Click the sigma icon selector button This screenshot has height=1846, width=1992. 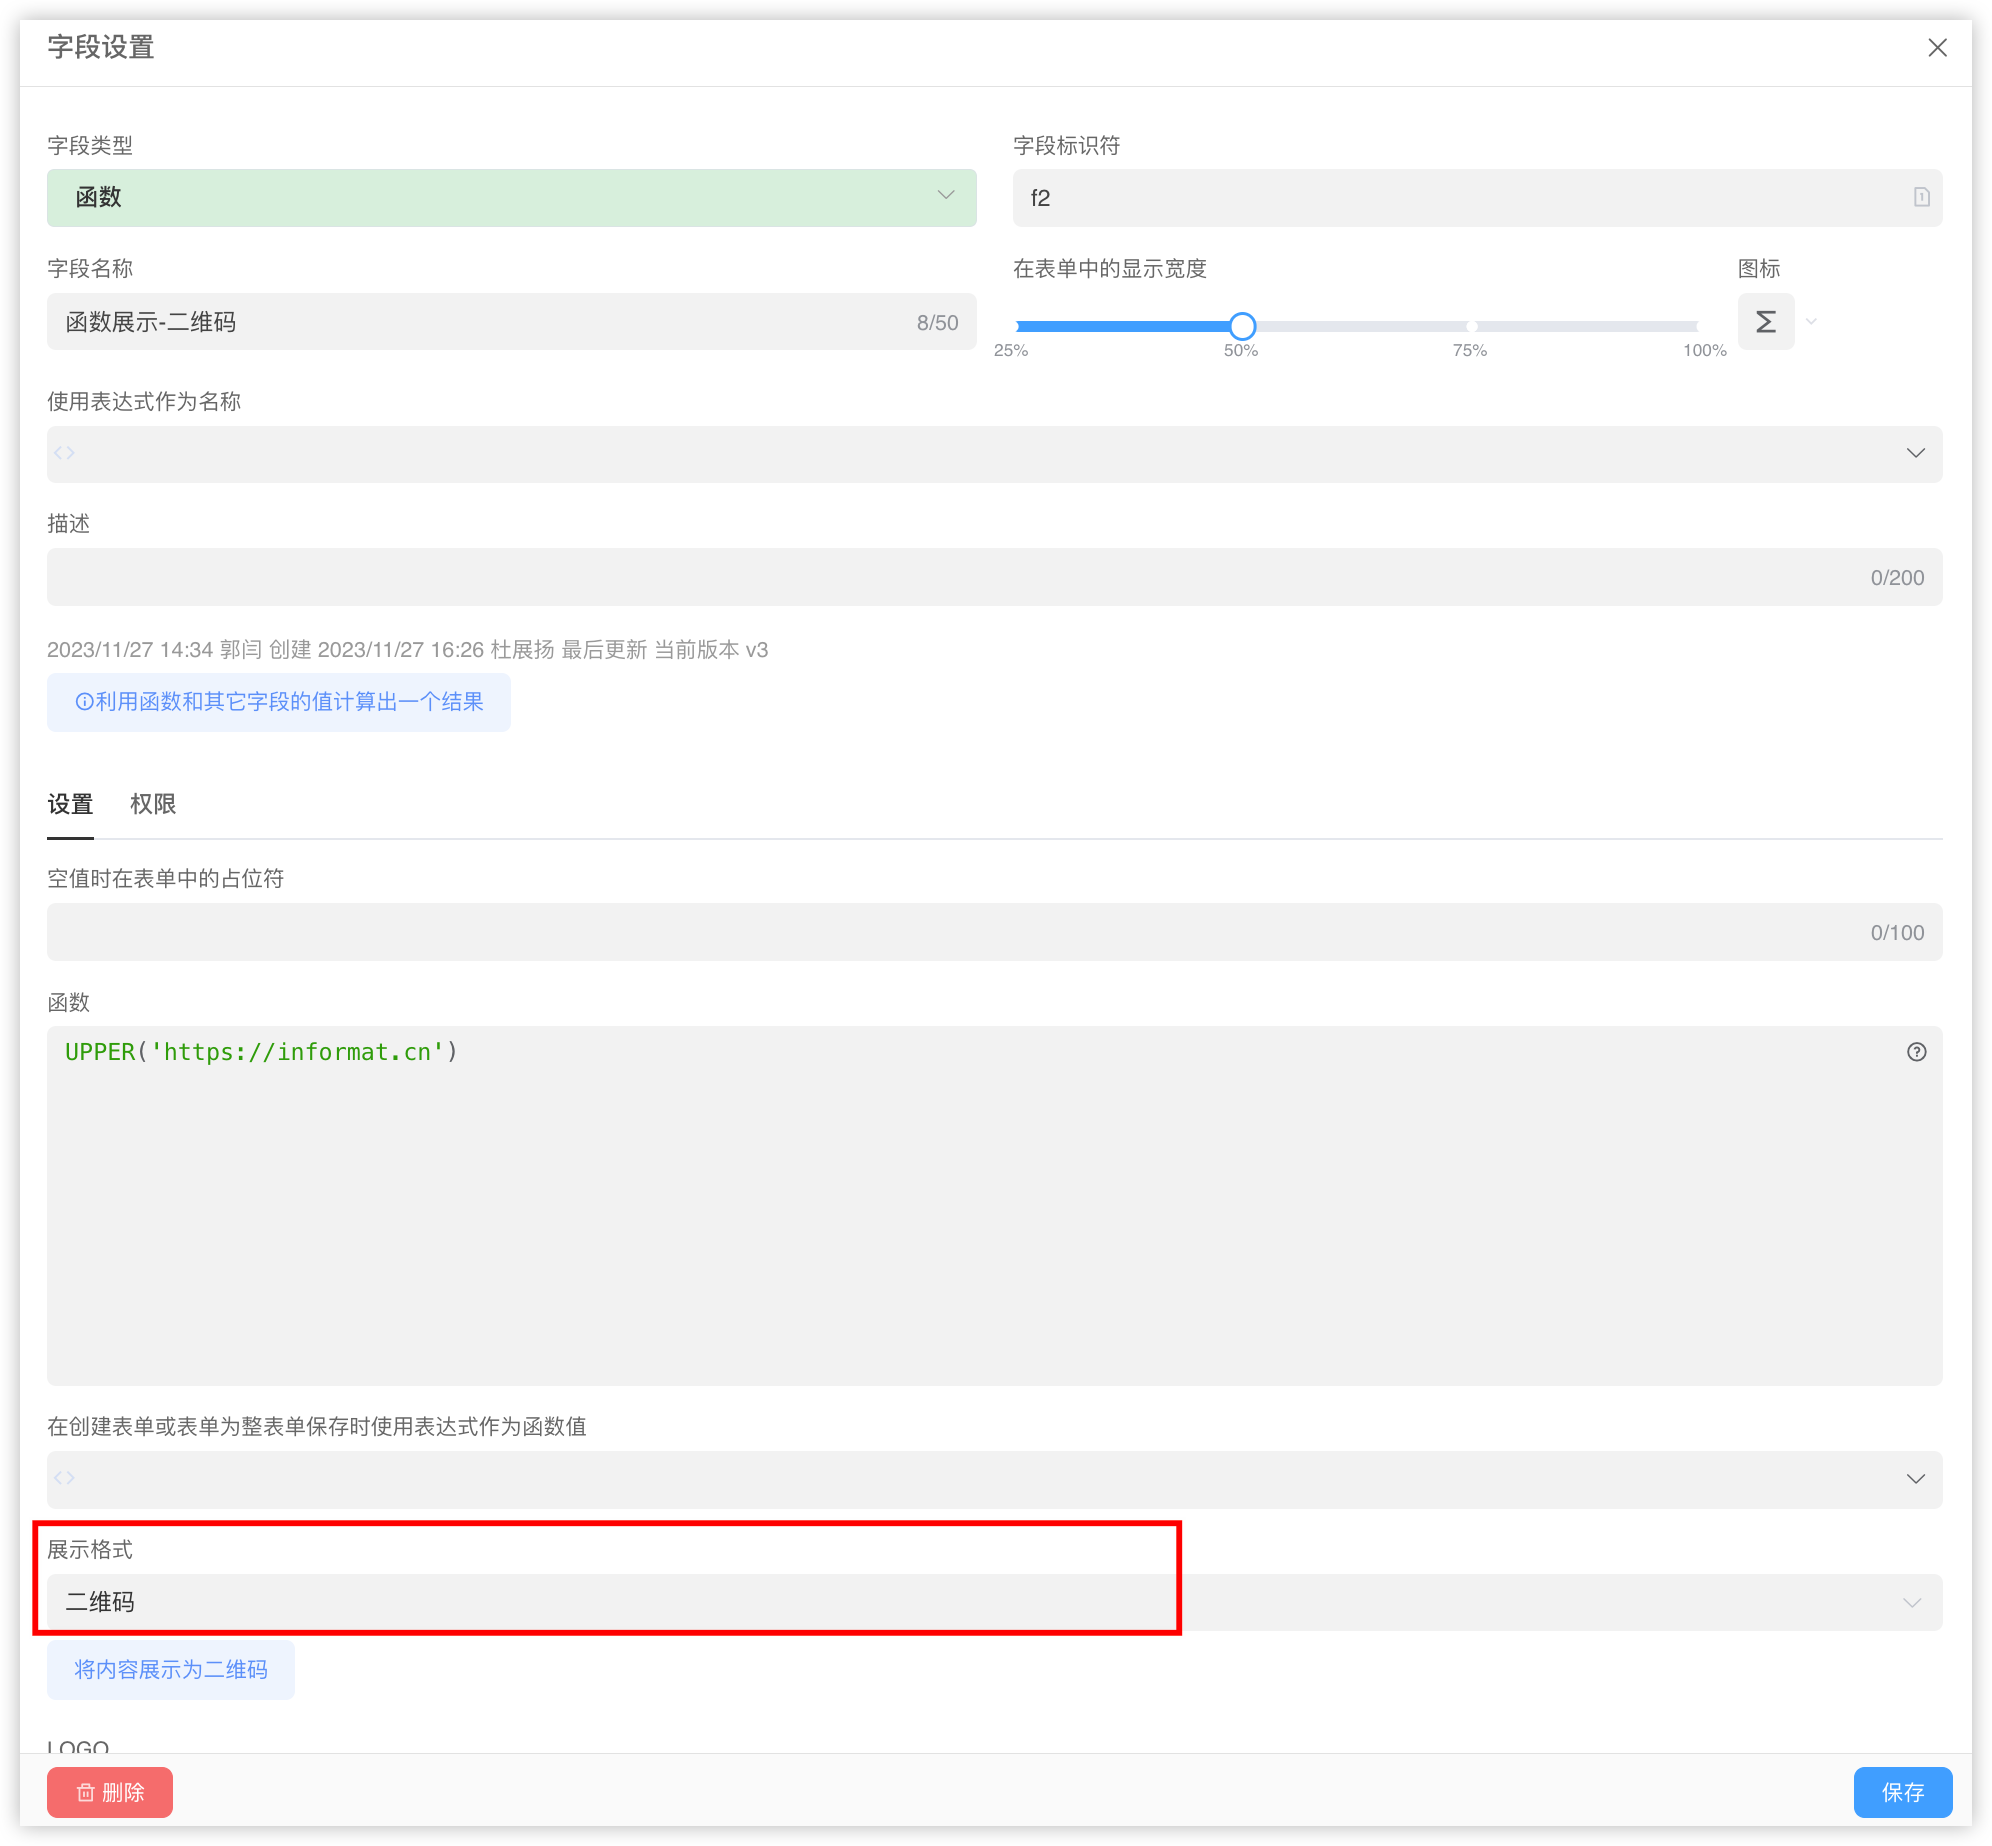[1765, 322]
